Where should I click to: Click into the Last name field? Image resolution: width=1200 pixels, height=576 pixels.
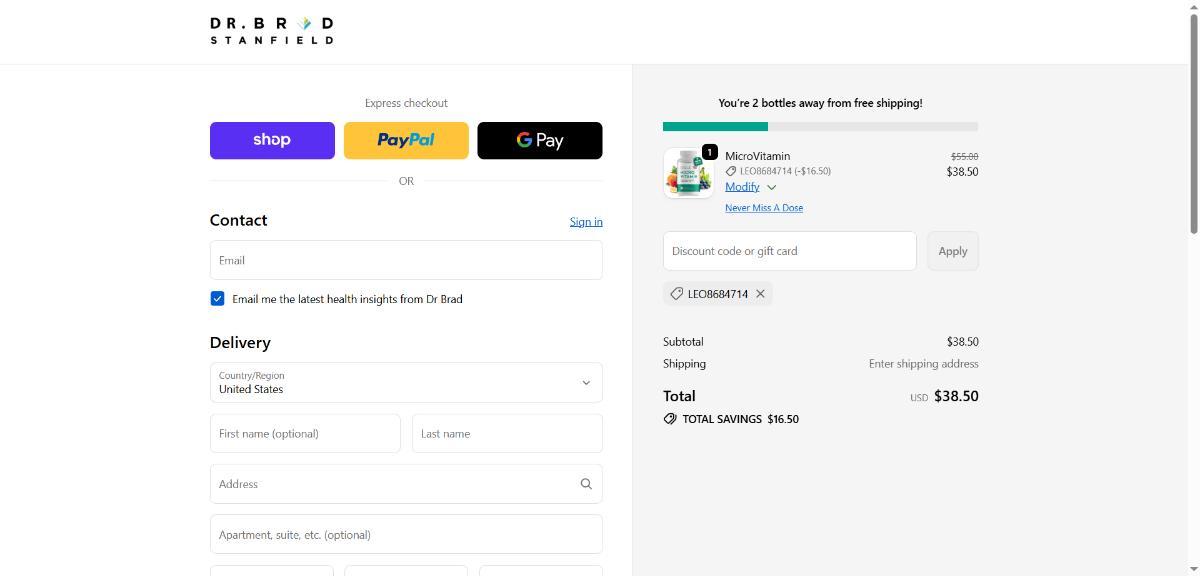pyautogui.click(x=507, y=434)
